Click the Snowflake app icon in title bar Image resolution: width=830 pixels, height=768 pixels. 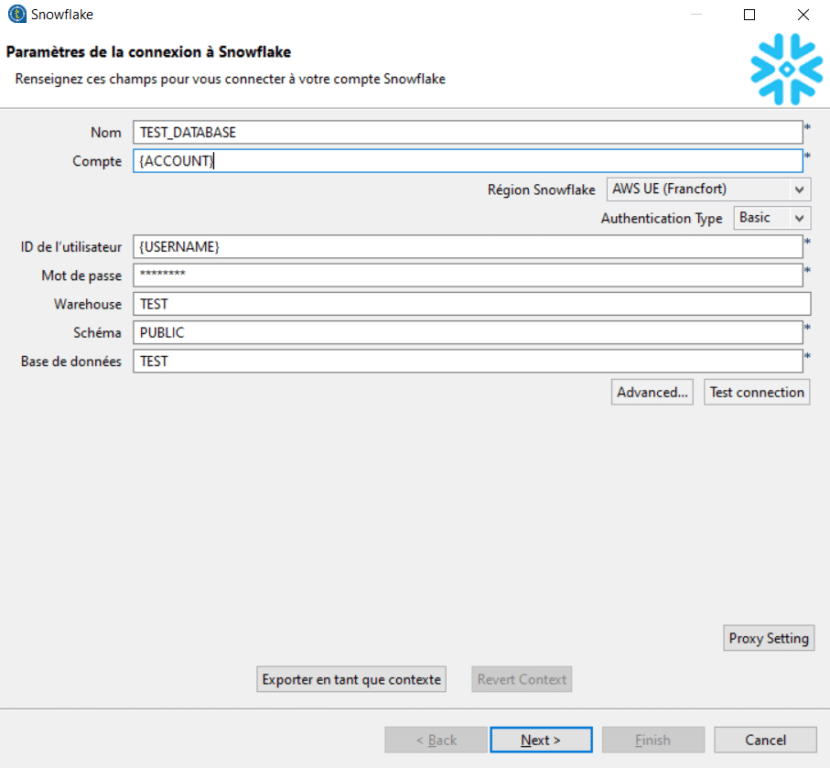pyautogui.click(x=17, y=14)
